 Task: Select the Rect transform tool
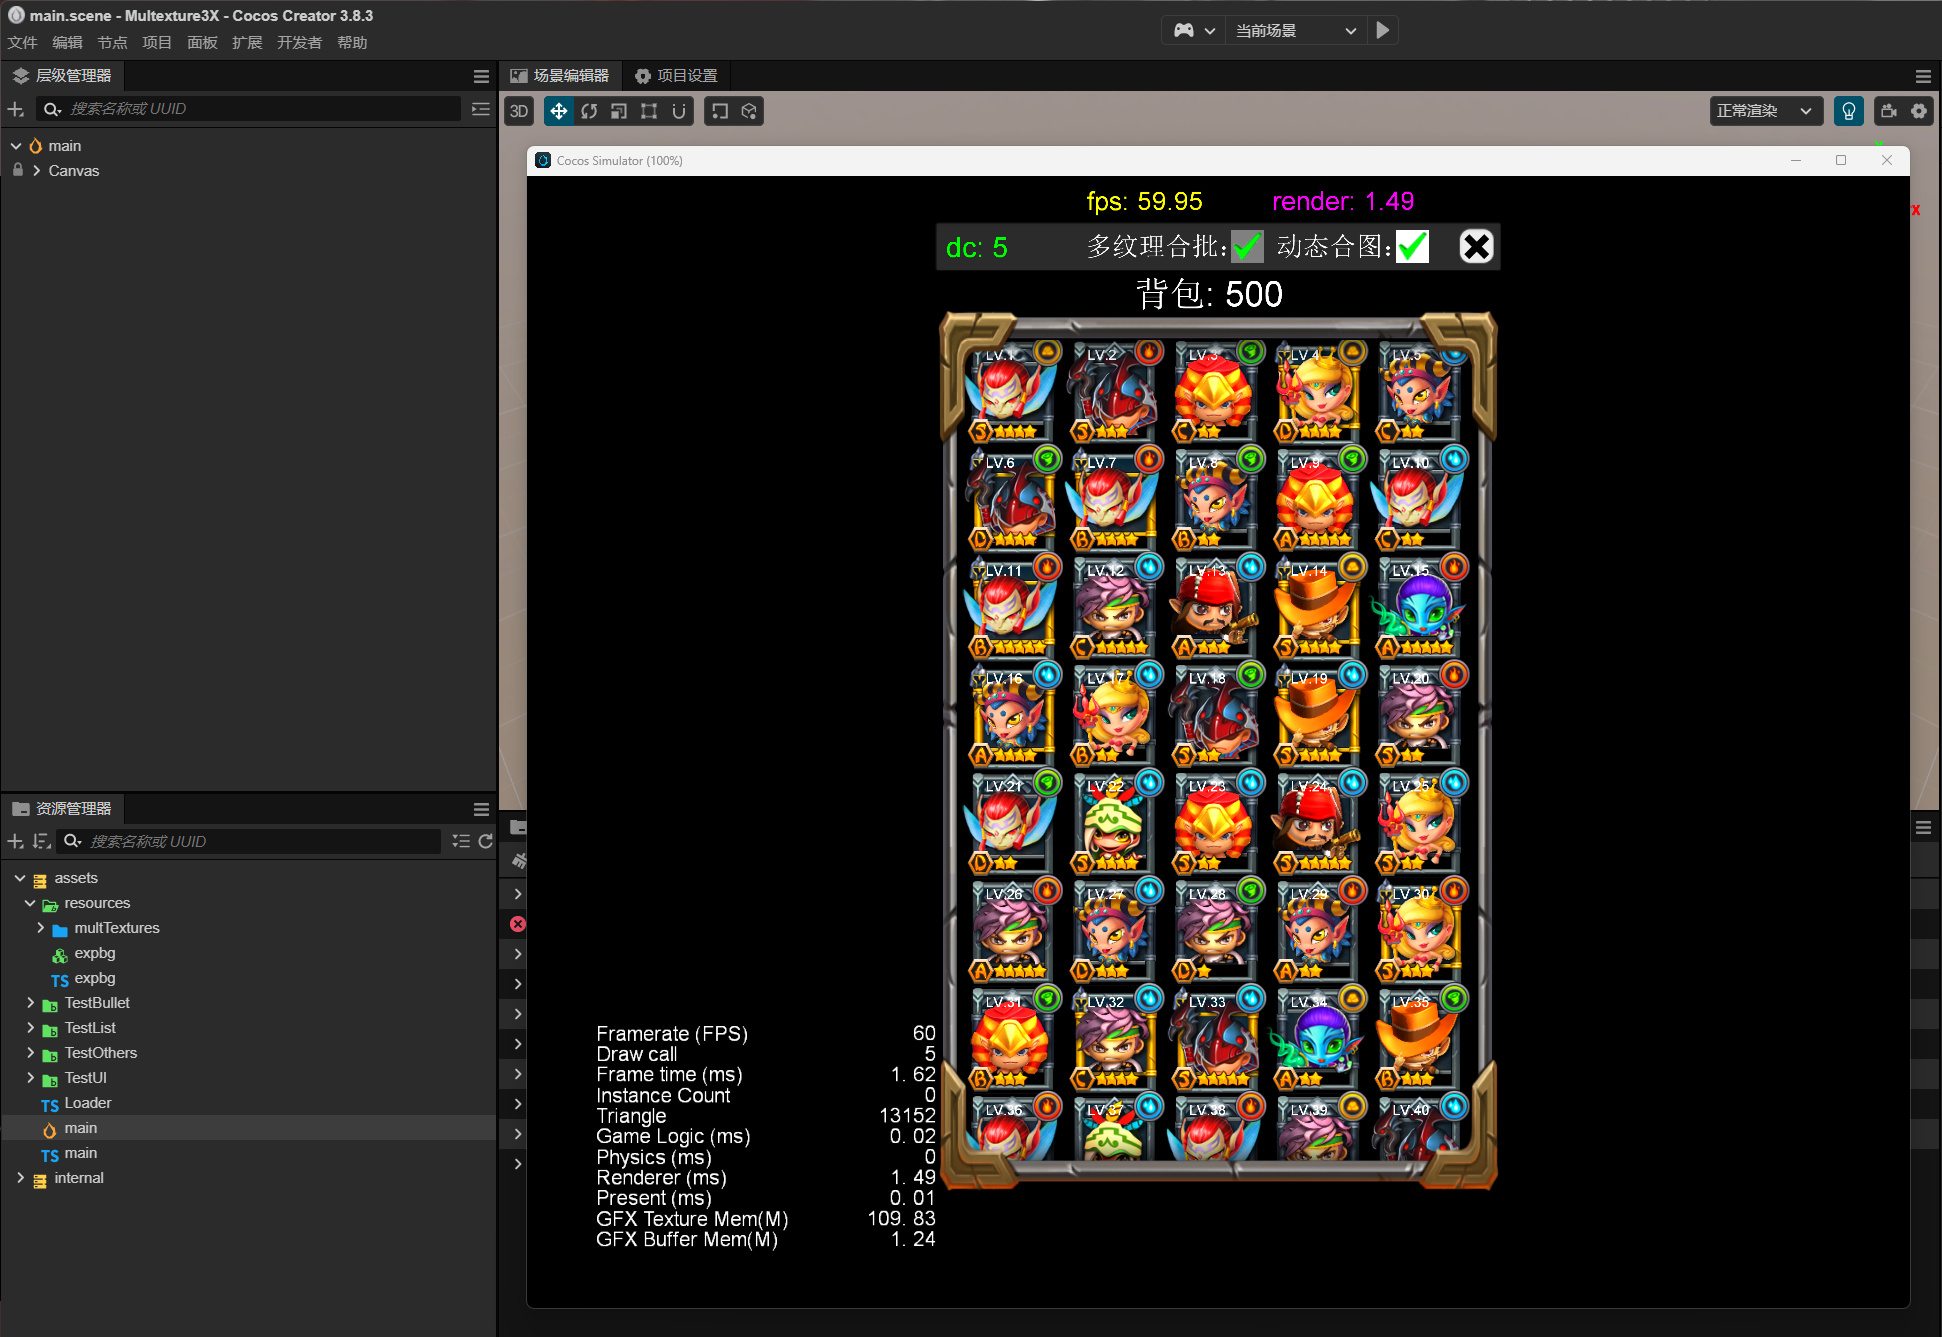649,111
